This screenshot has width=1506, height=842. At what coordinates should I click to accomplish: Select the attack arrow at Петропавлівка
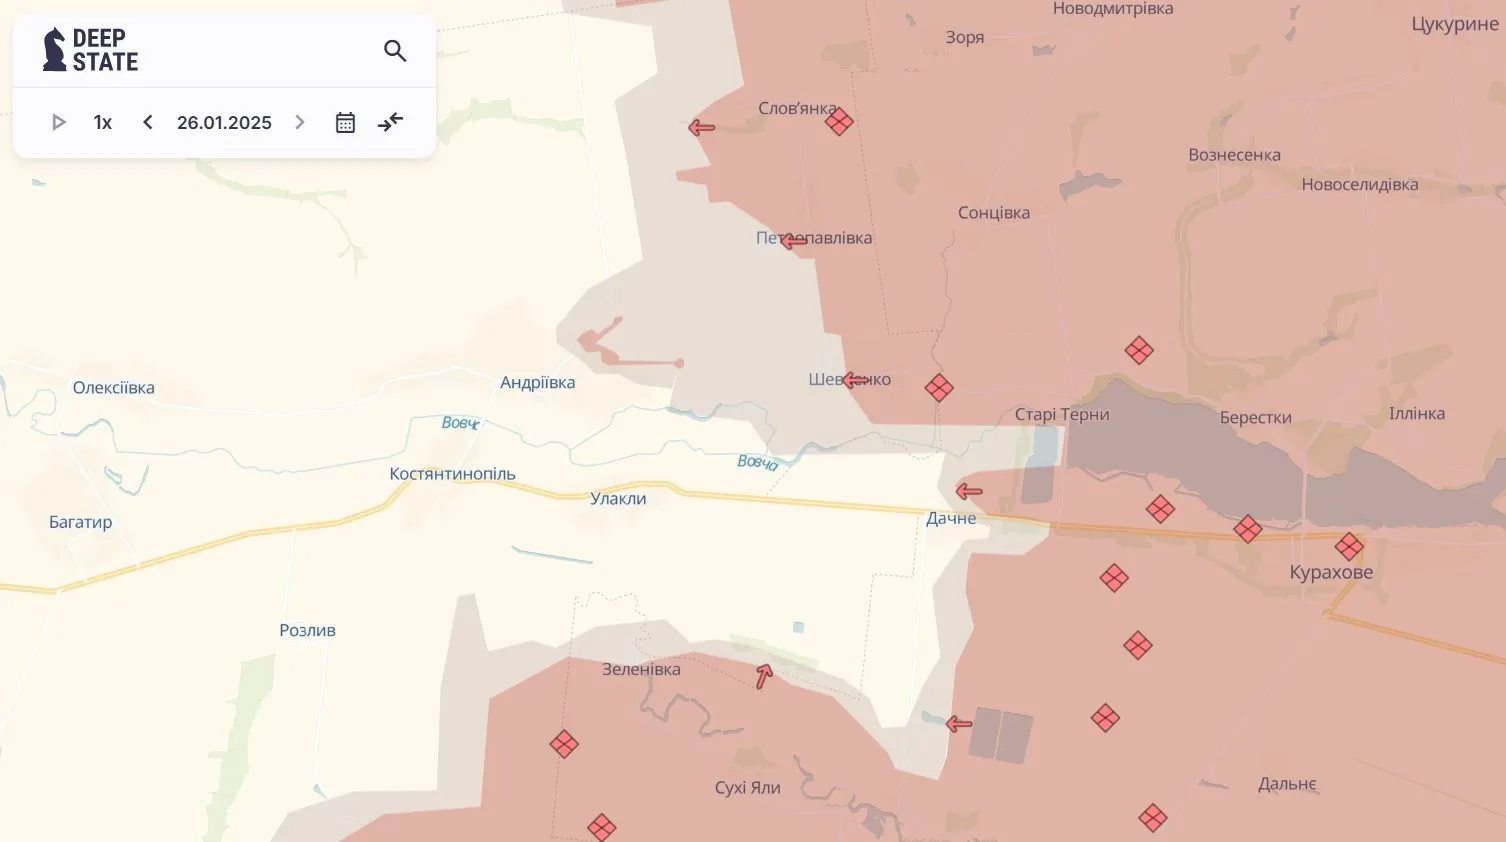coord(794,241)
